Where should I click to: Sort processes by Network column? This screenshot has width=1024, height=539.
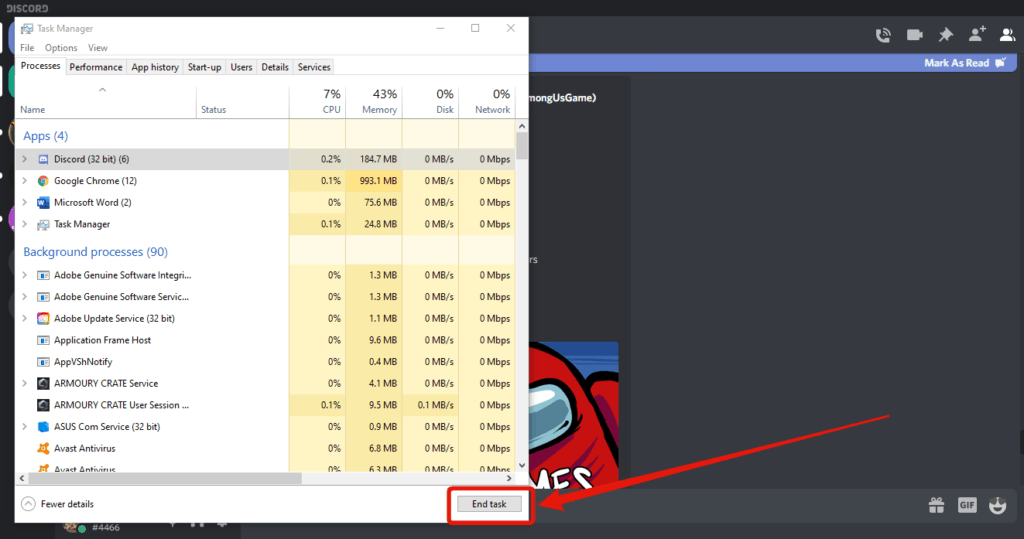(487, 103)
